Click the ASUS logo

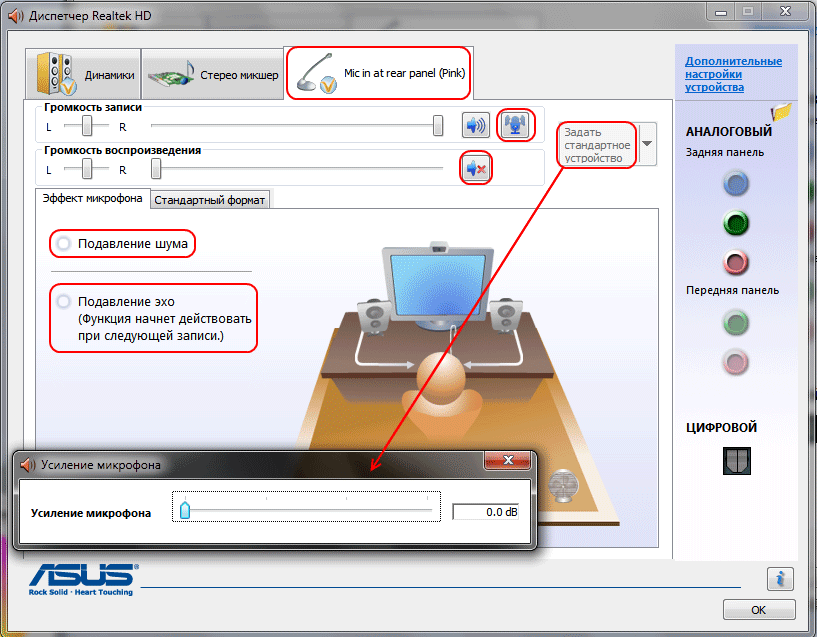[x=84, y=579]
